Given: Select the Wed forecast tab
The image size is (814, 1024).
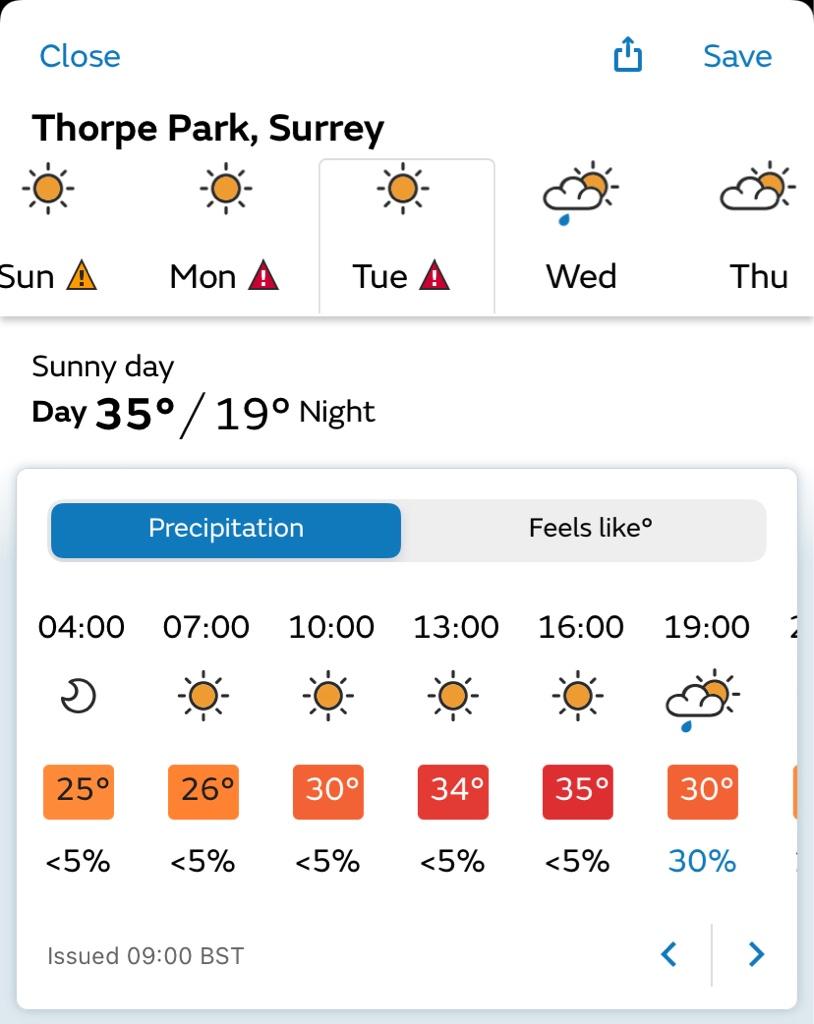Looking at the screenshot, I should pyautogui.click(x=581, y=236).
